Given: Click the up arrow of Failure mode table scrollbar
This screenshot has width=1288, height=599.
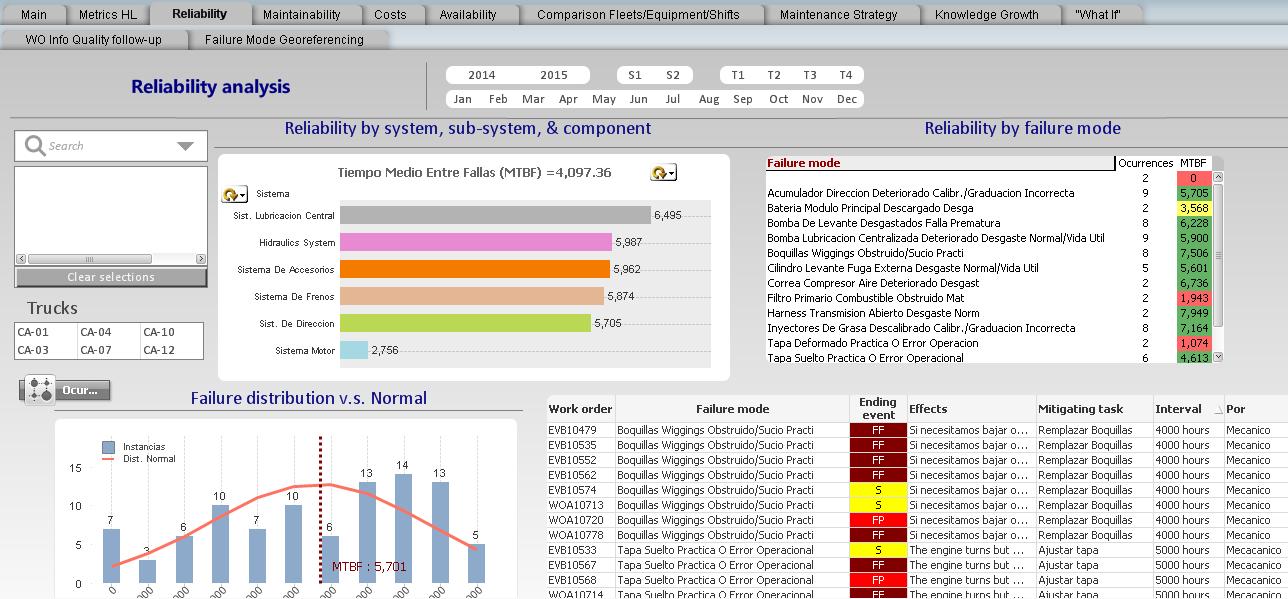Looking at the screenshot, I should tap(1217, 177).
